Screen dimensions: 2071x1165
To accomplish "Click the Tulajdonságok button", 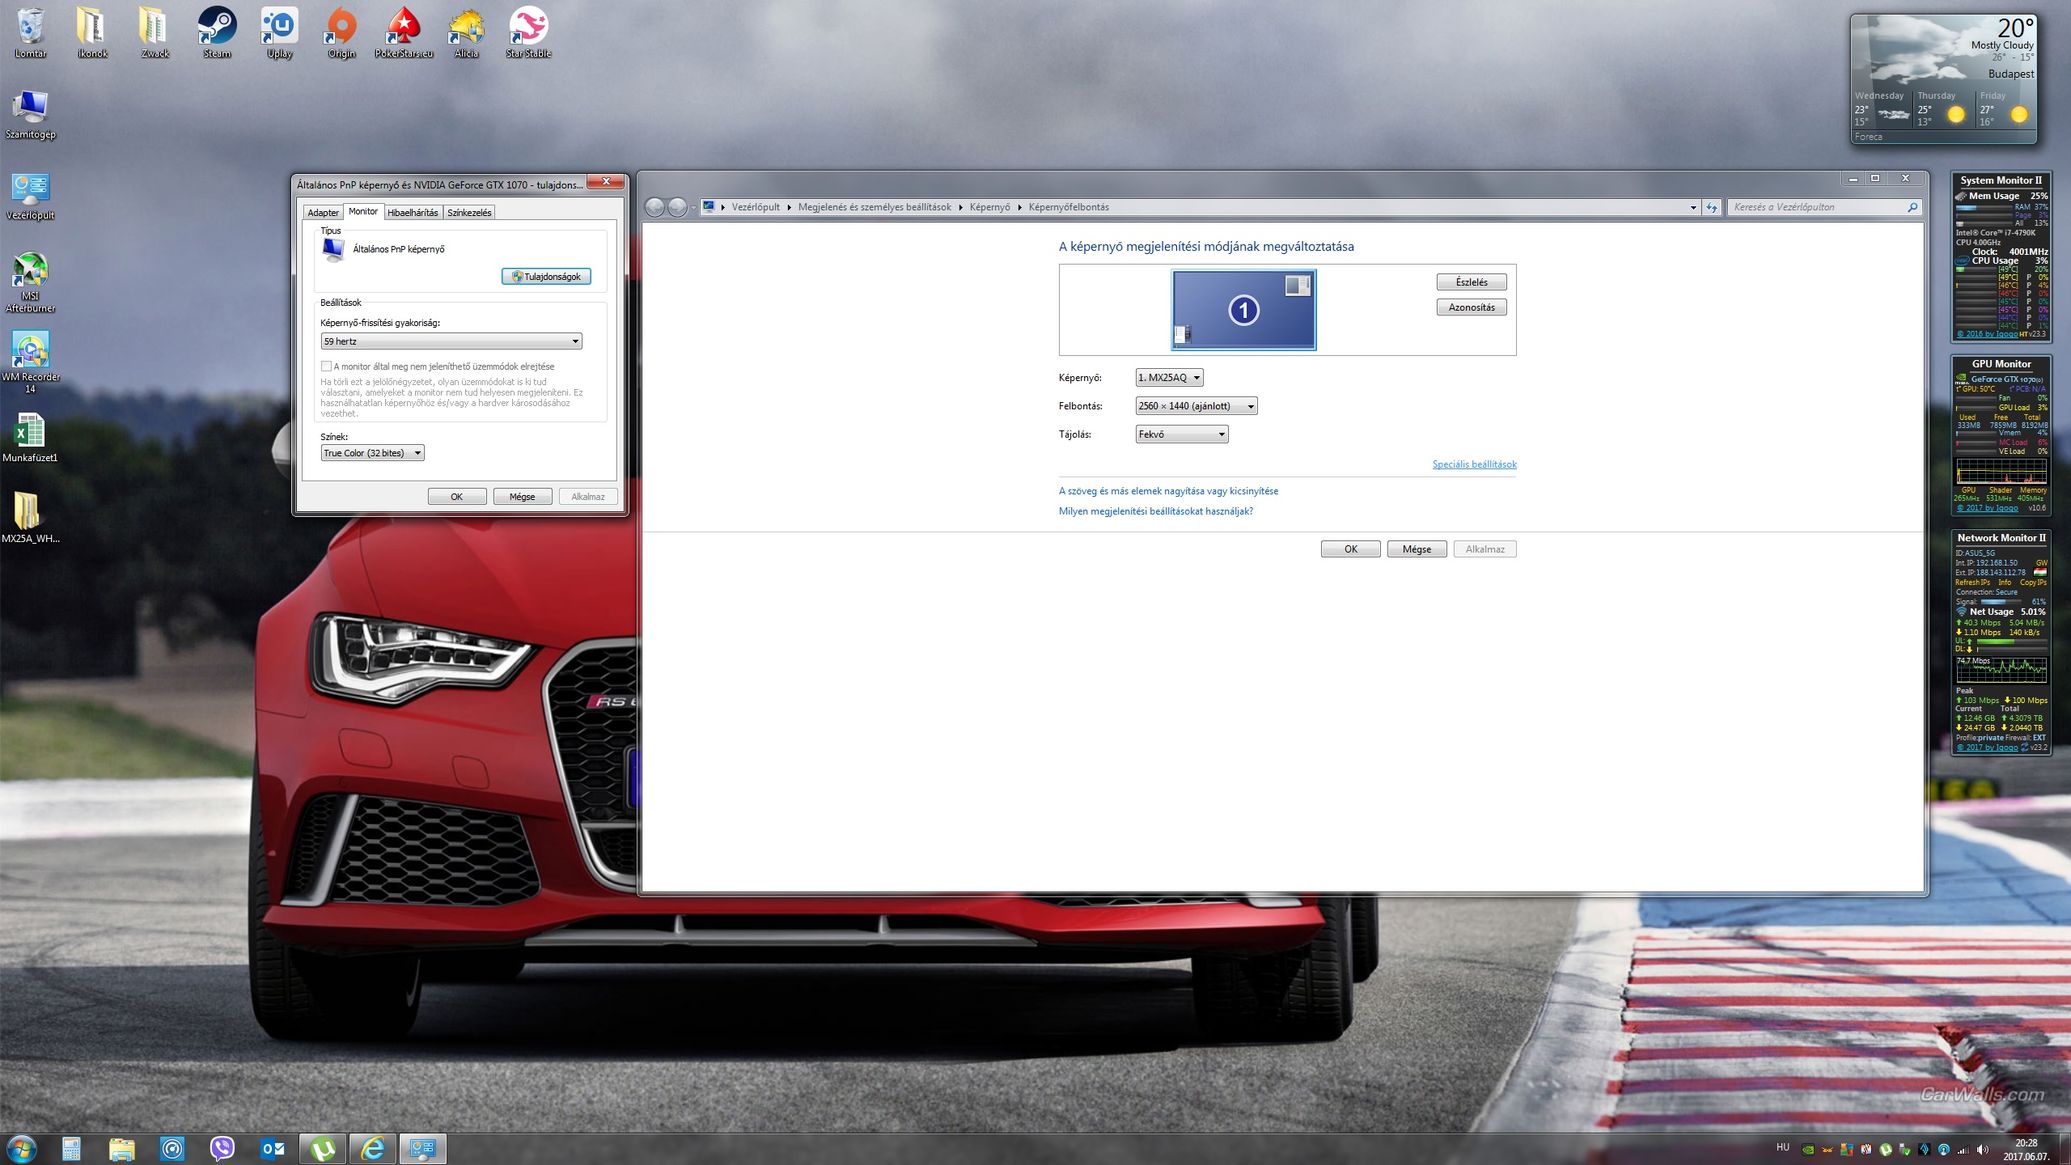I will (x=546, y=277).
